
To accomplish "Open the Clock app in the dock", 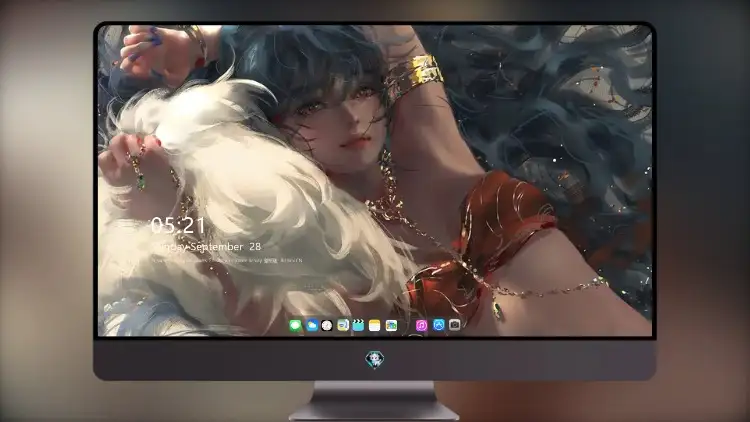I will 327,325.
